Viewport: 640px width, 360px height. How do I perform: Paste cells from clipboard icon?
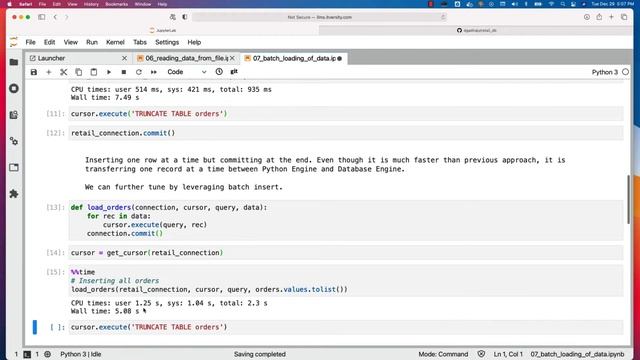click(93, 72)
